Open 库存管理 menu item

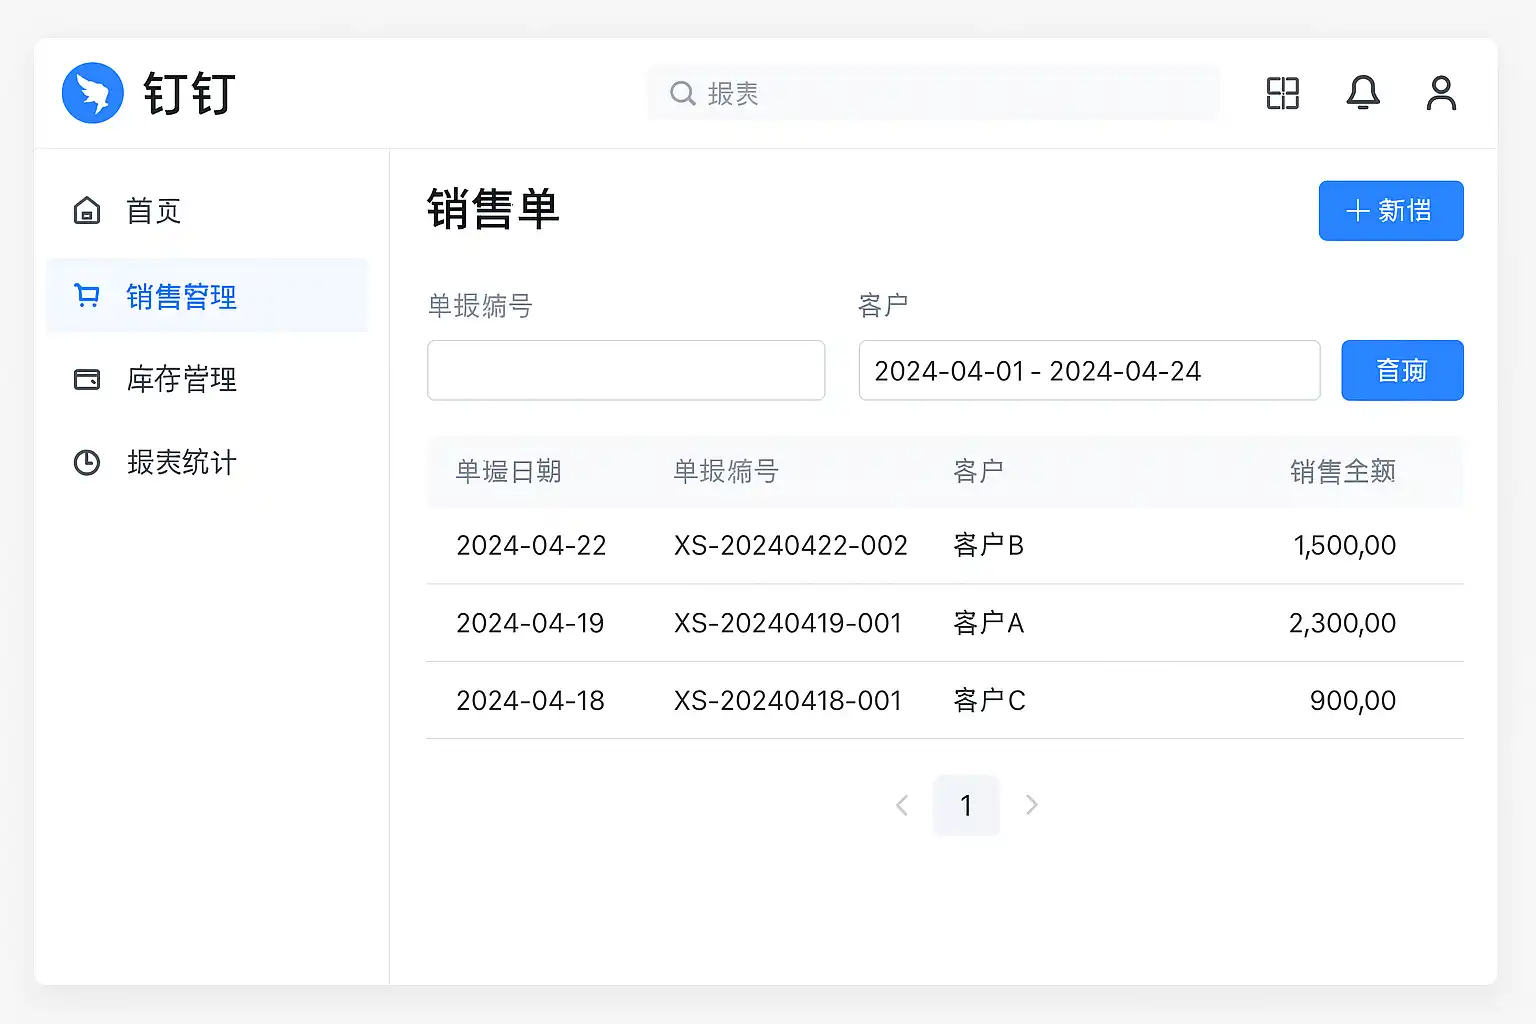point(181,379)
